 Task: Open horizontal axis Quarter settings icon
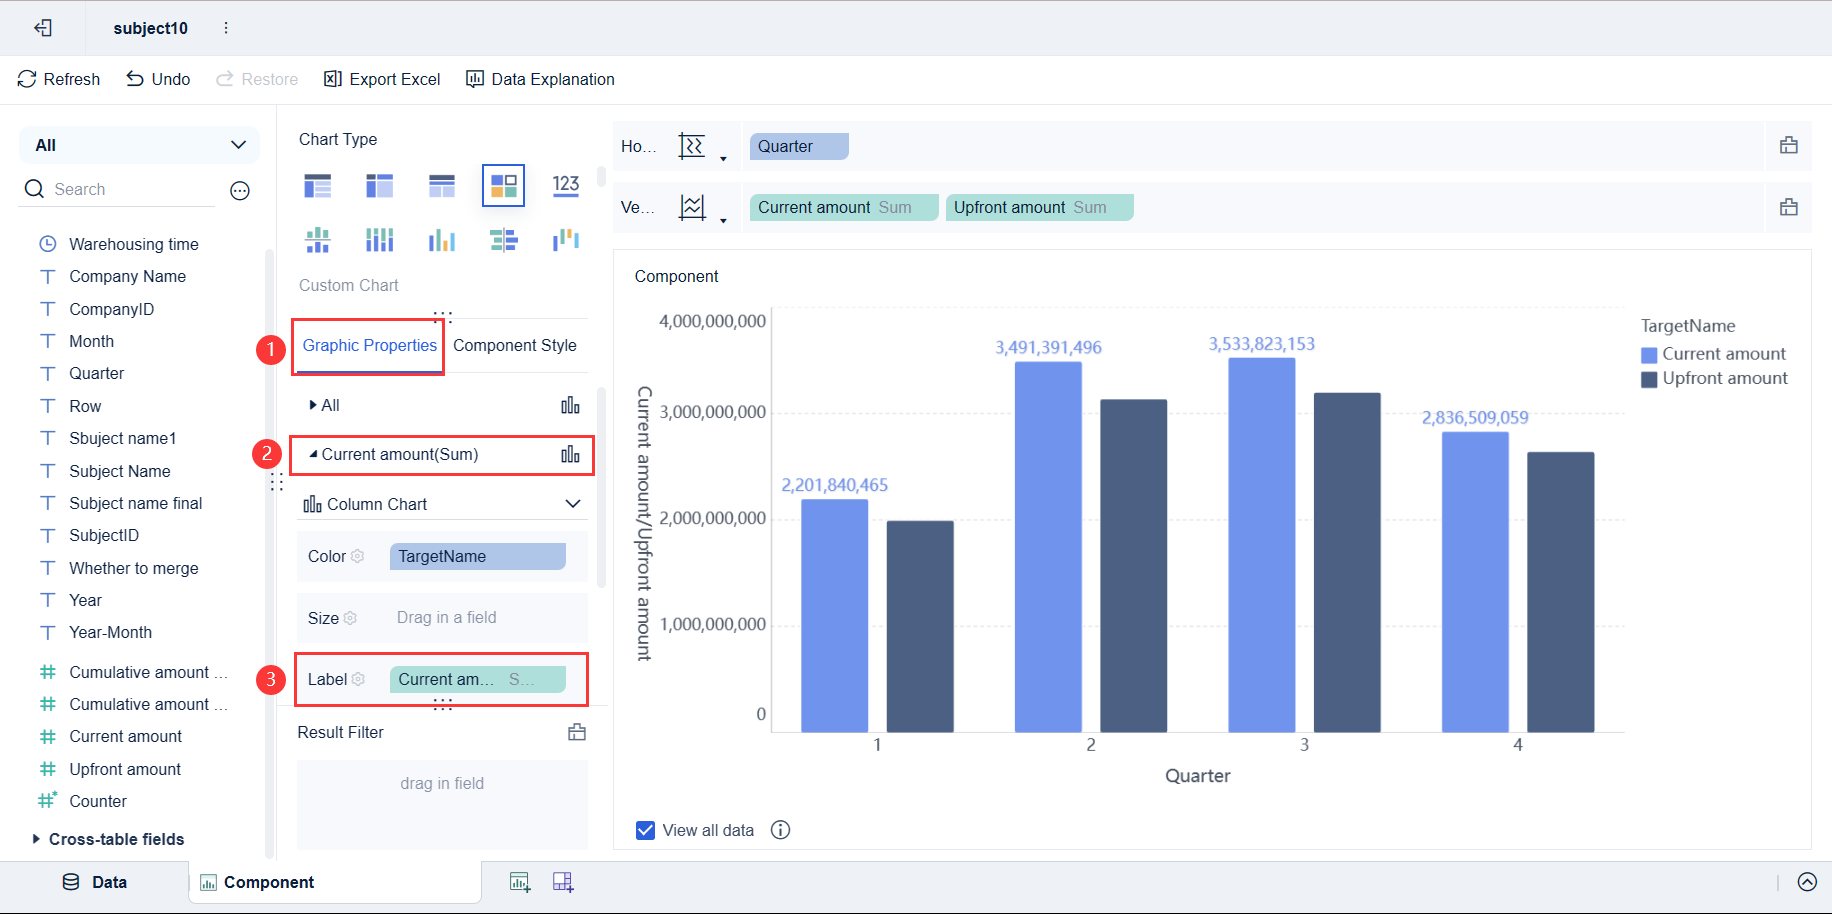[1789, 146]
